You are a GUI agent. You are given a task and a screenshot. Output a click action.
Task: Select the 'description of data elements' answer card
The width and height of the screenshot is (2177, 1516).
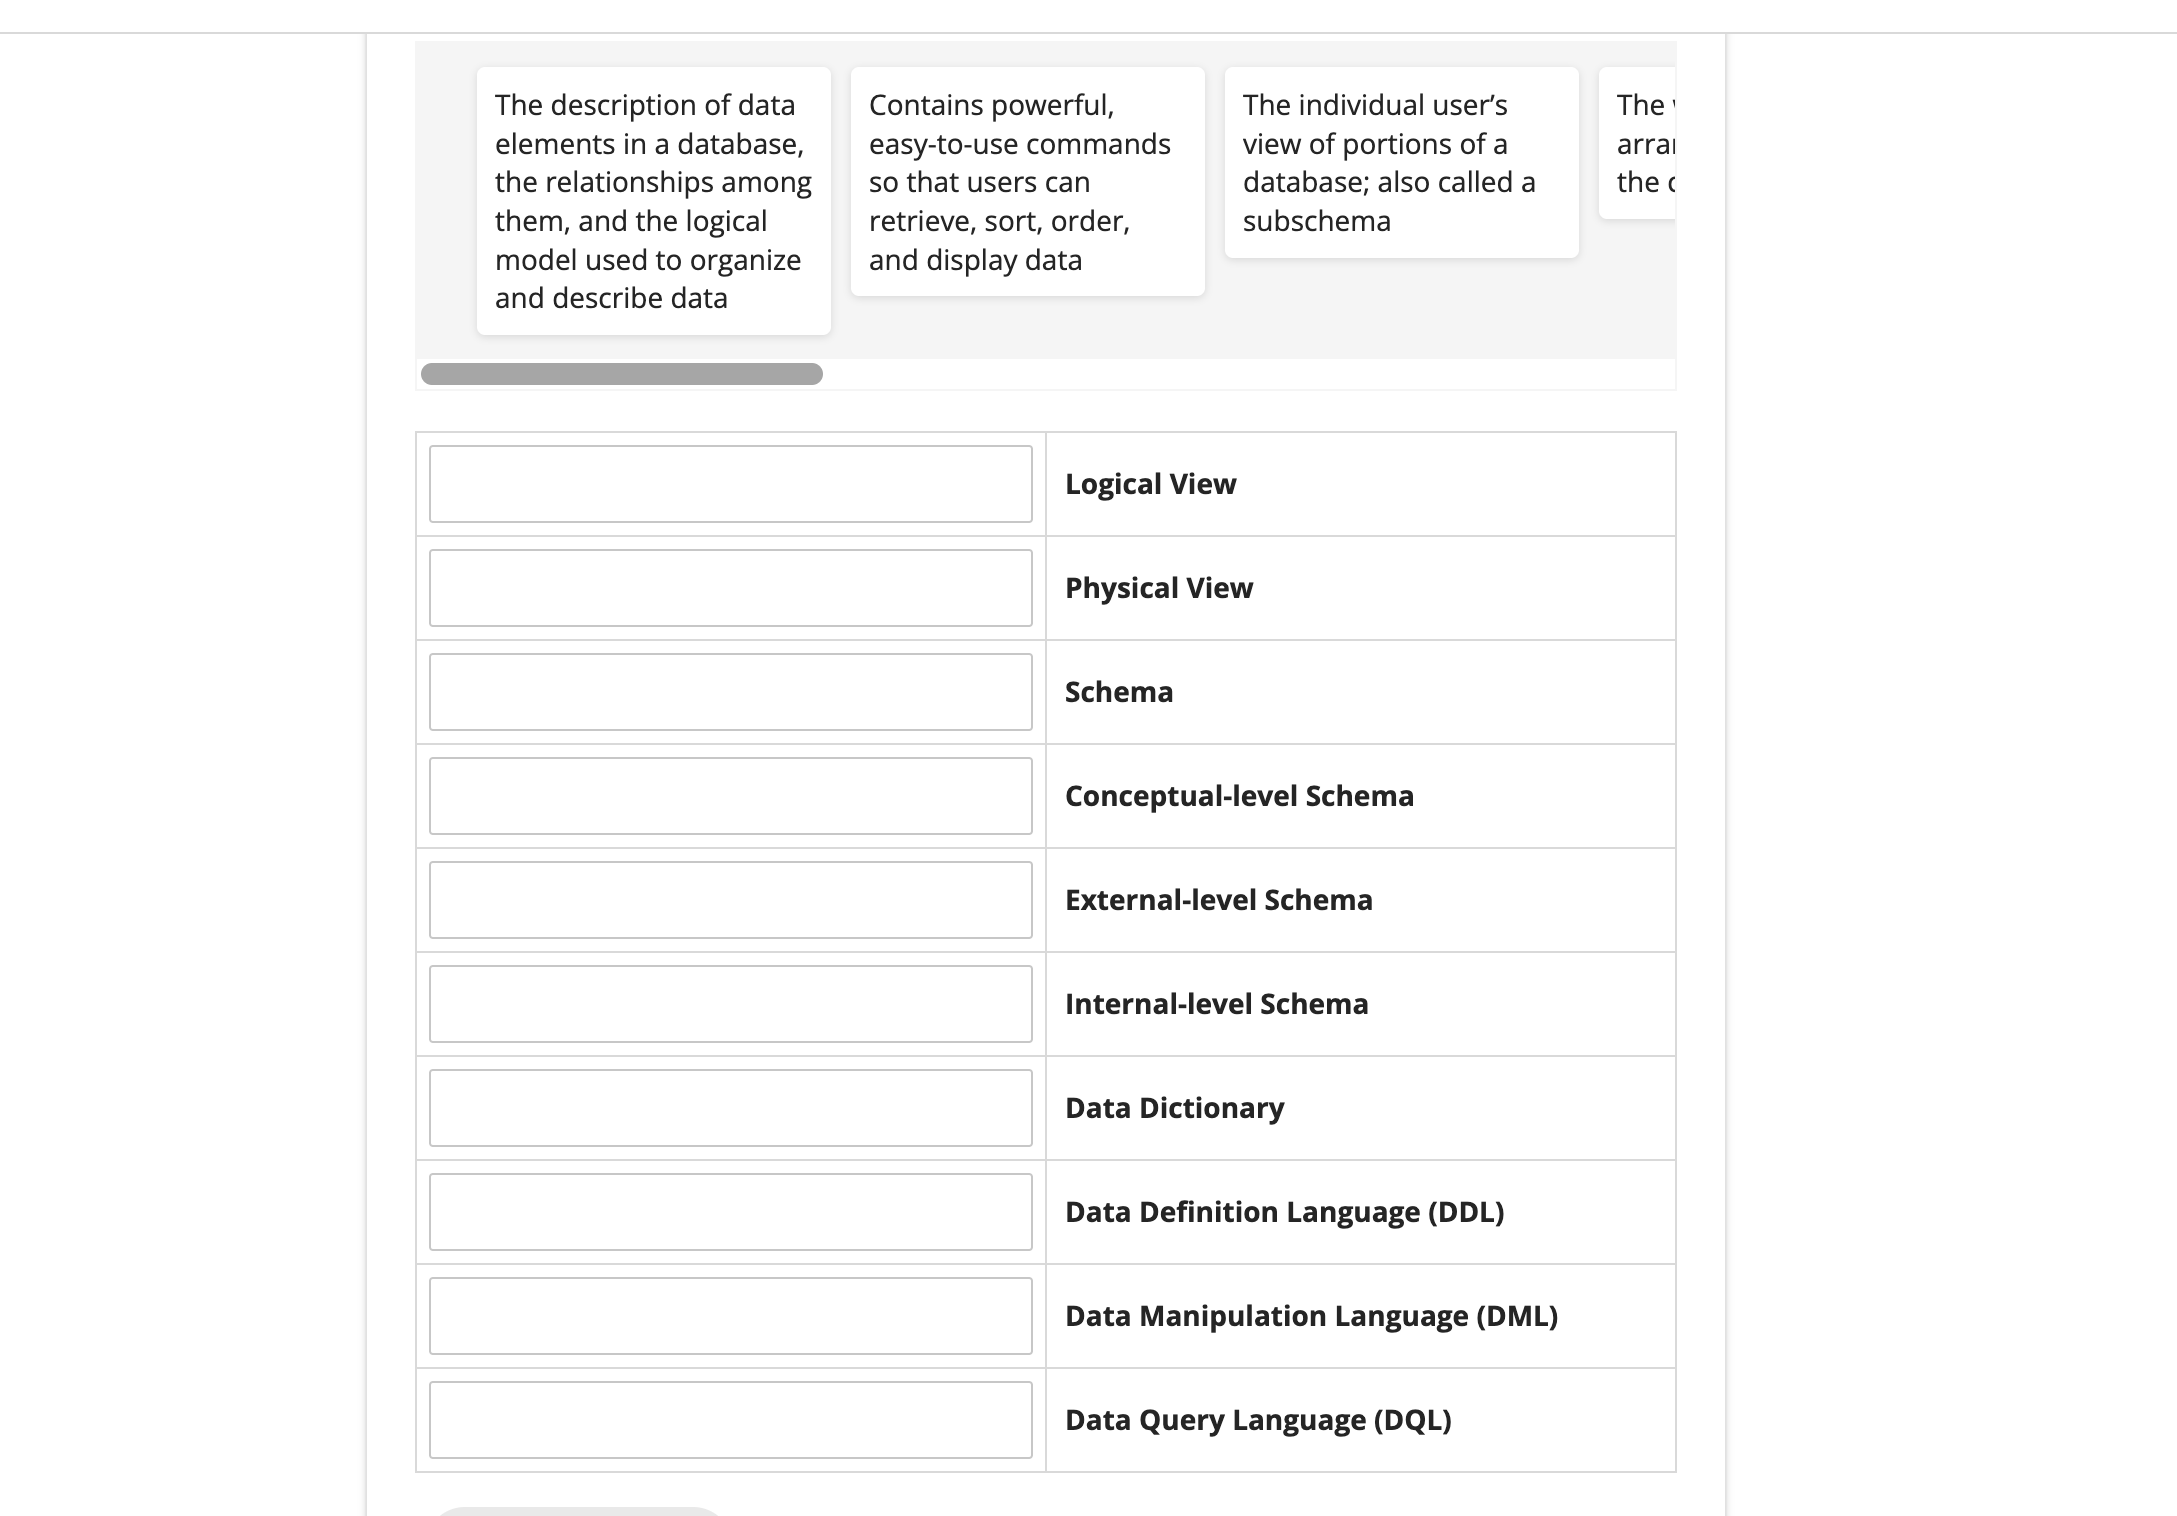[x=652, y=200]
